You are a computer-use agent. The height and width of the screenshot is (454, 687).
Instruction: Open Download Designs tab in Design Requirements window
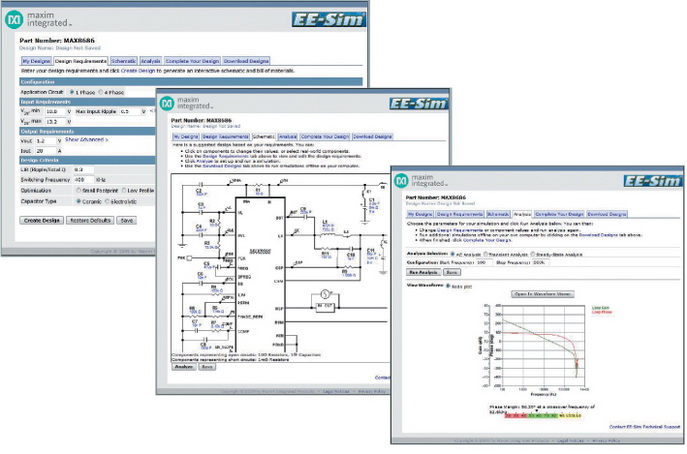pyautogui.click(x=246, y=61)
